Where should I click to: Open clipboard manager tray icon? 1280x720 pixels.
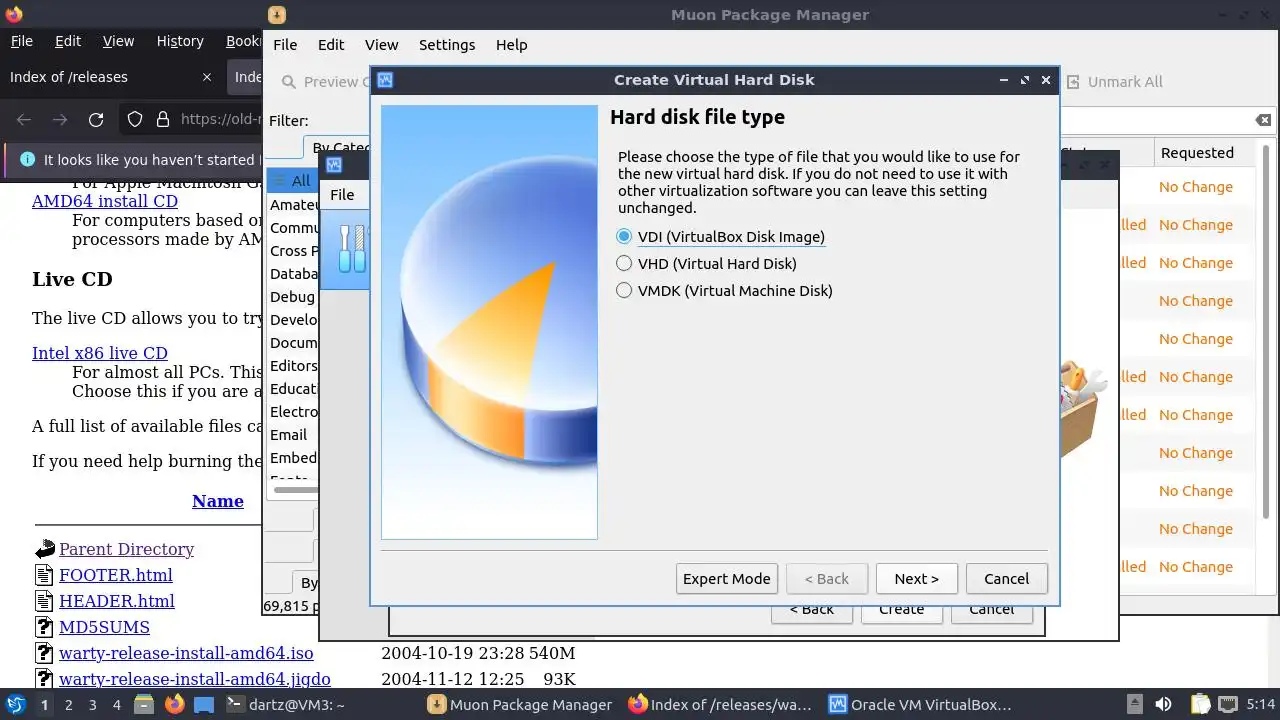[x=1200, y=704]
